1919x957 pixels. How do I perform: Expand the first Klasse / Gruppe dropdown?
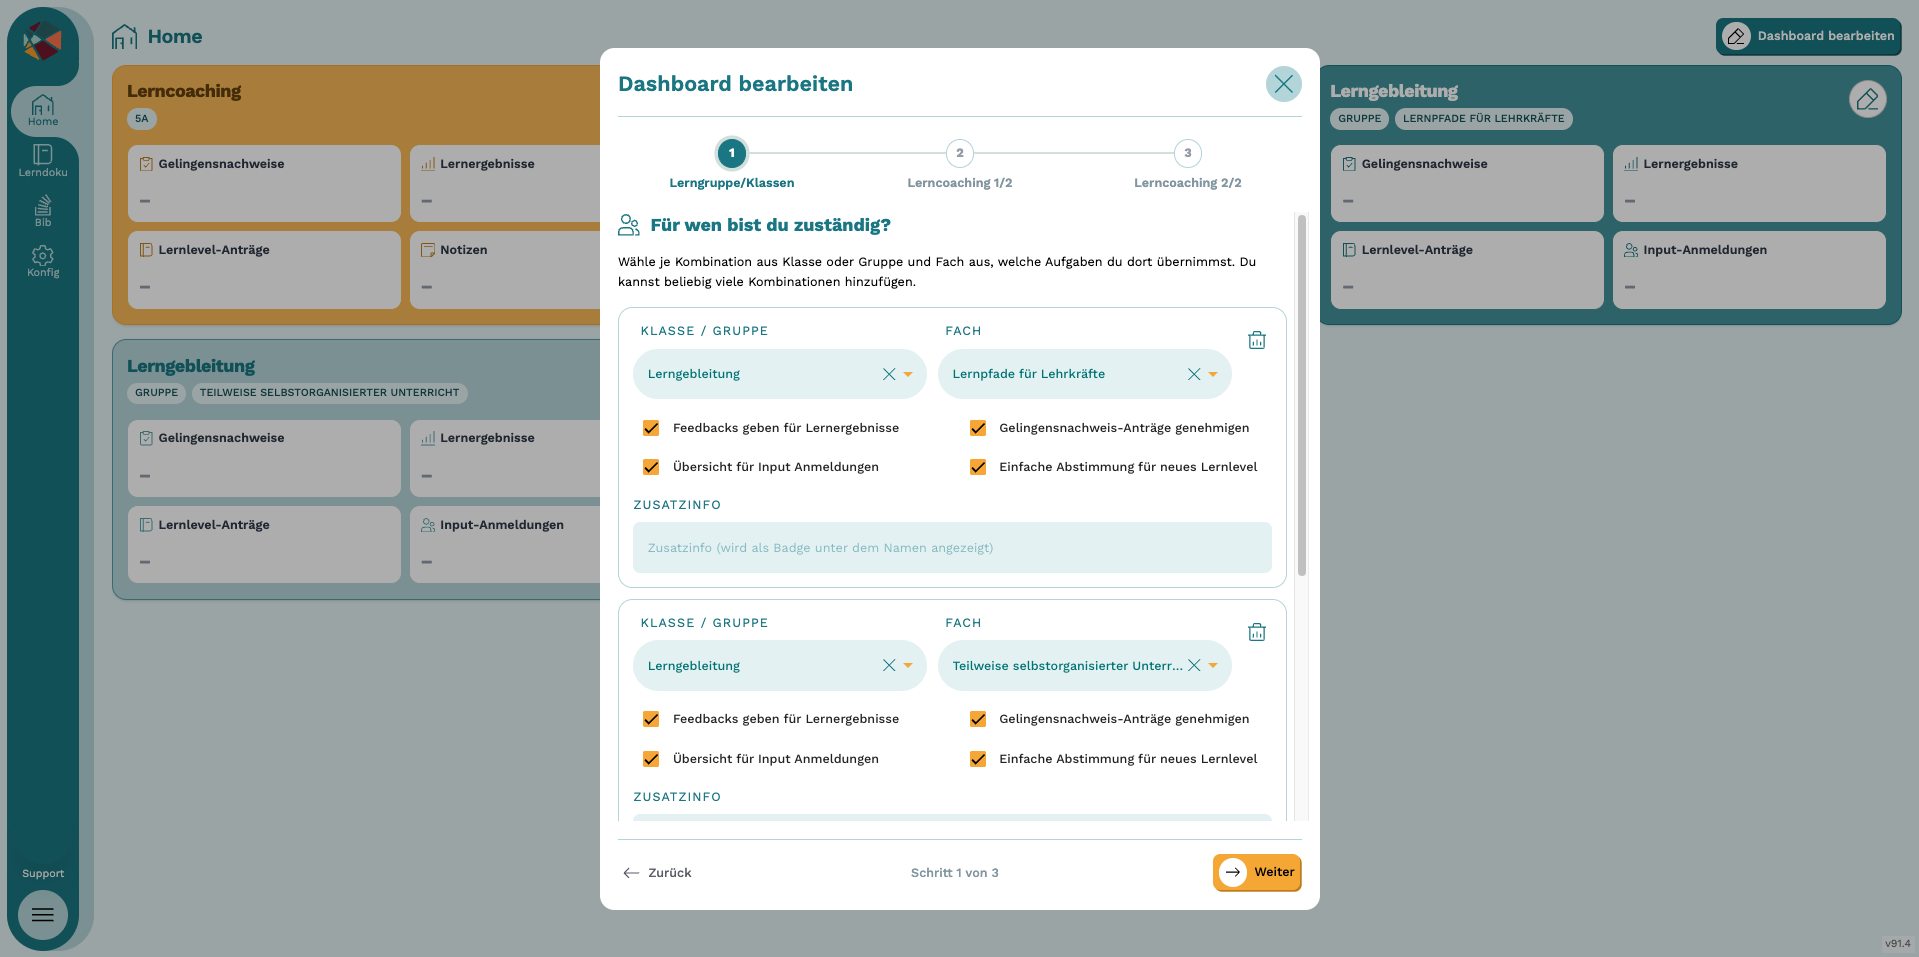(x=908, y=374)
